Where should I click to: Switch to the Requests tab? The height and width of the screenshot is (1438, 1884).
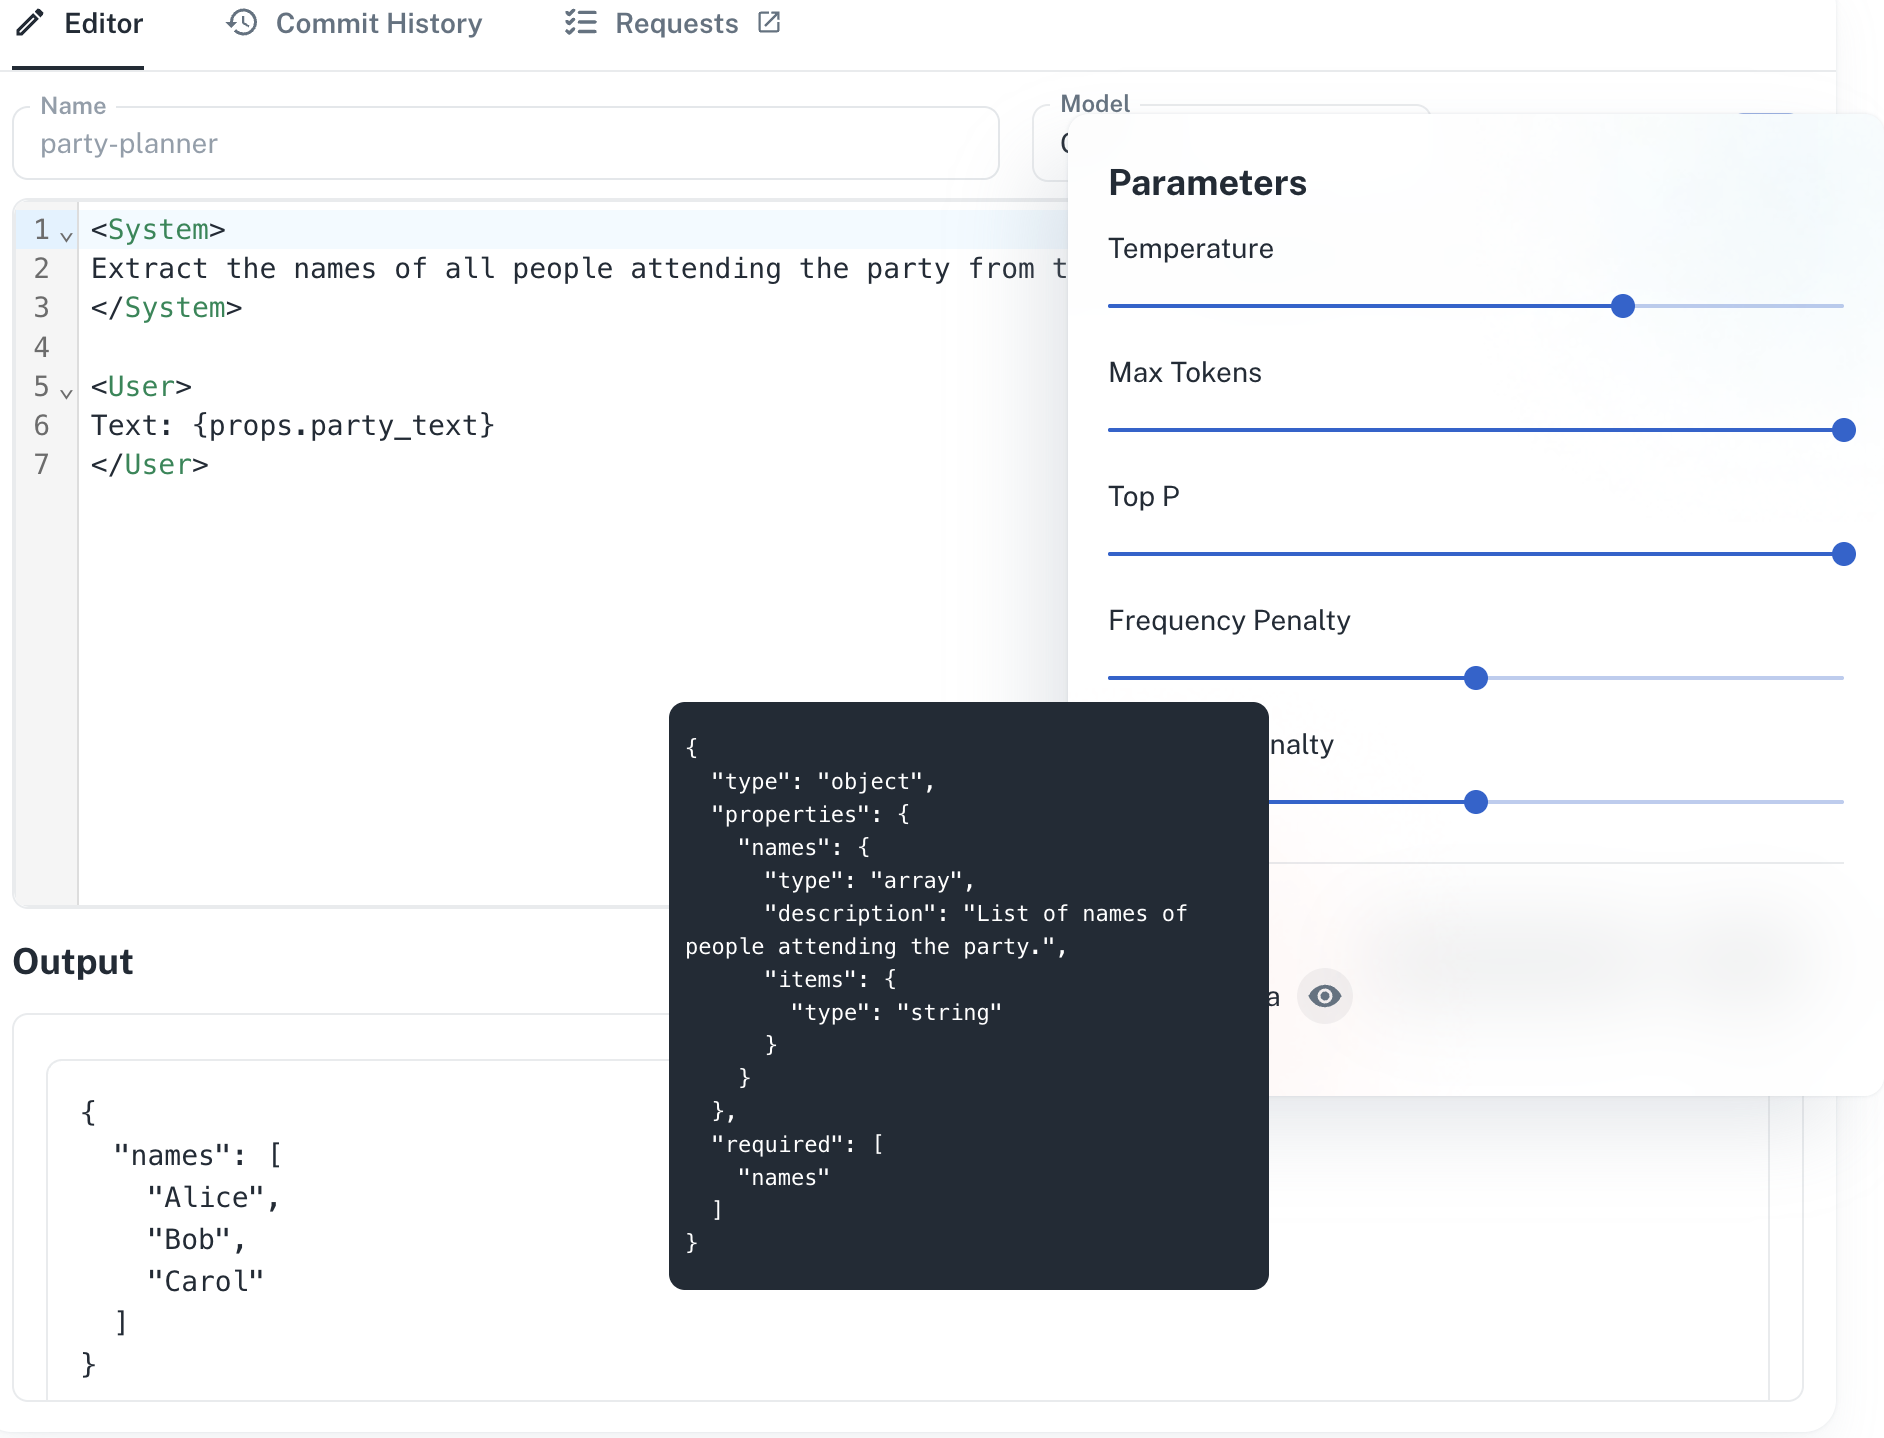click(x=676, y=23)
